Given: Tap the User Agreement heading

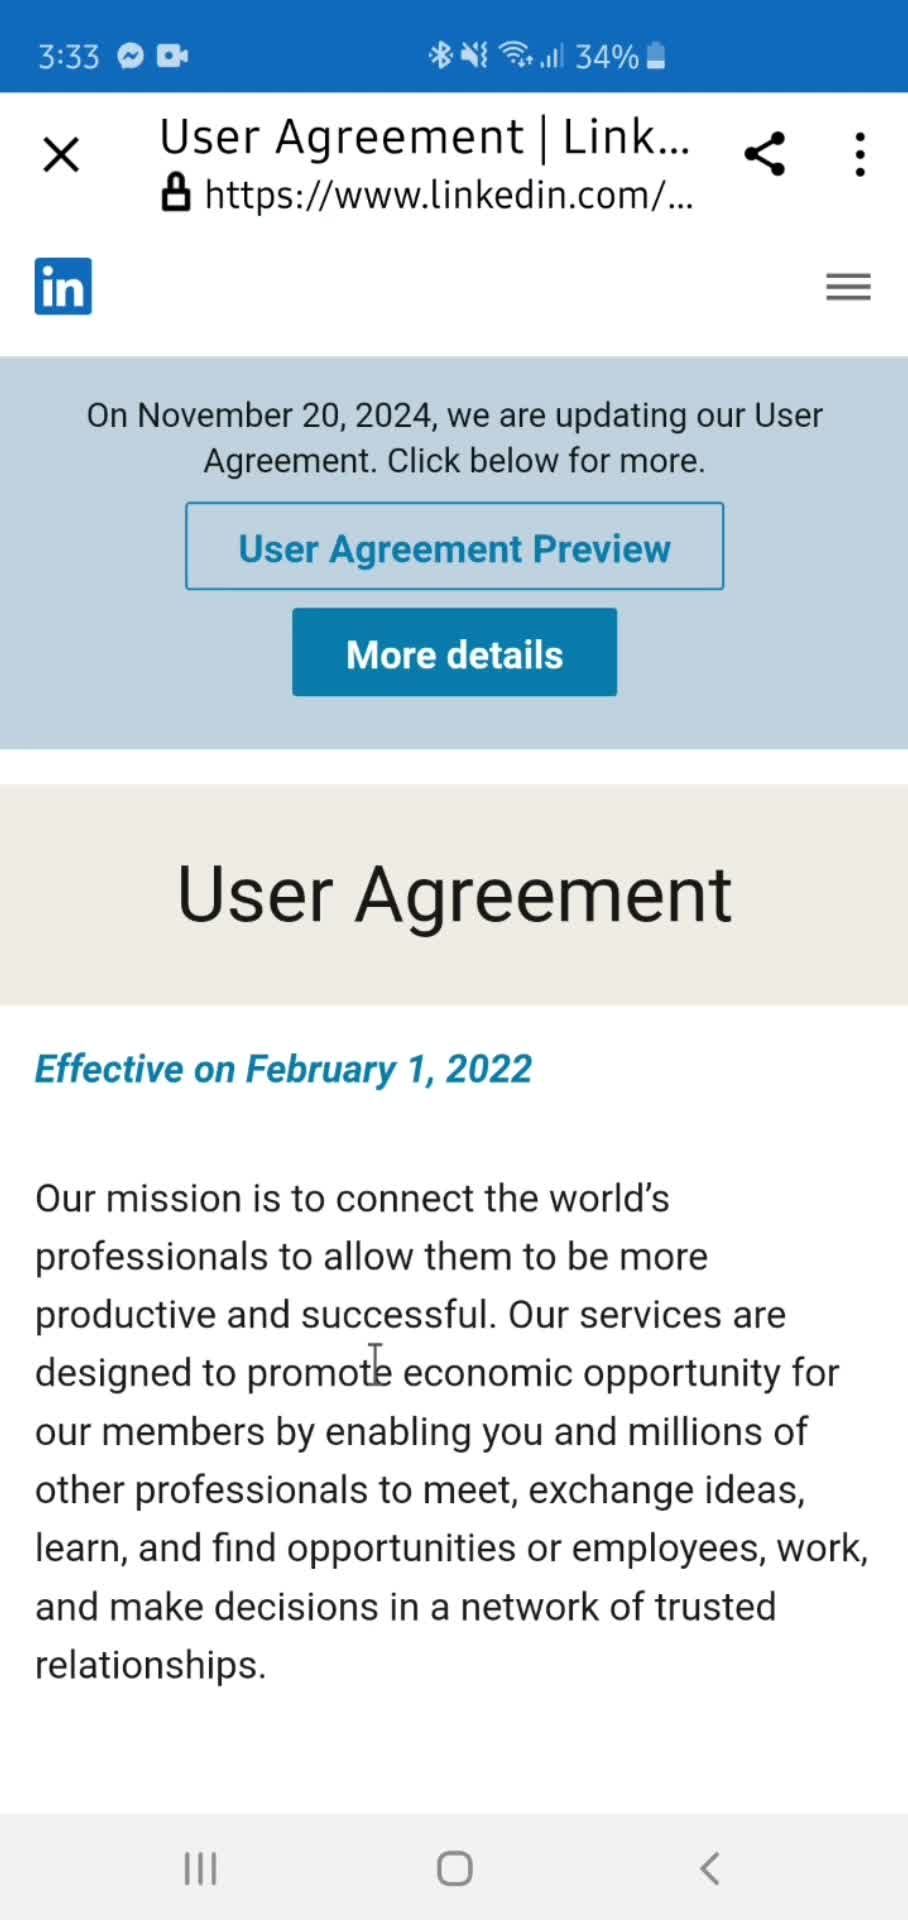Looking at the screenshot, I should click(x=454, y=894).
